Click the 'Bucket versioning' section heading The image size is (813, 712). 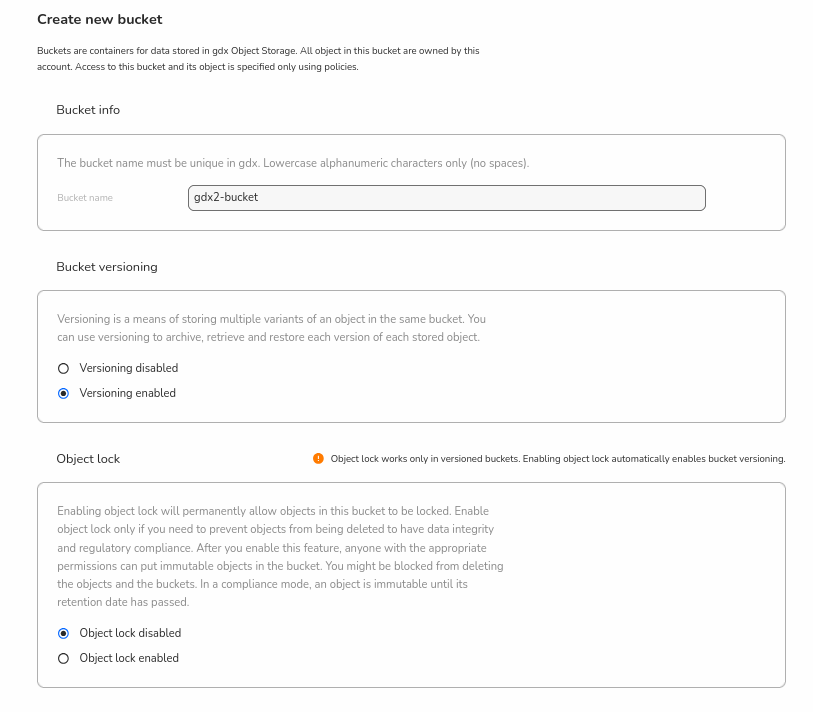coord(107,267)
